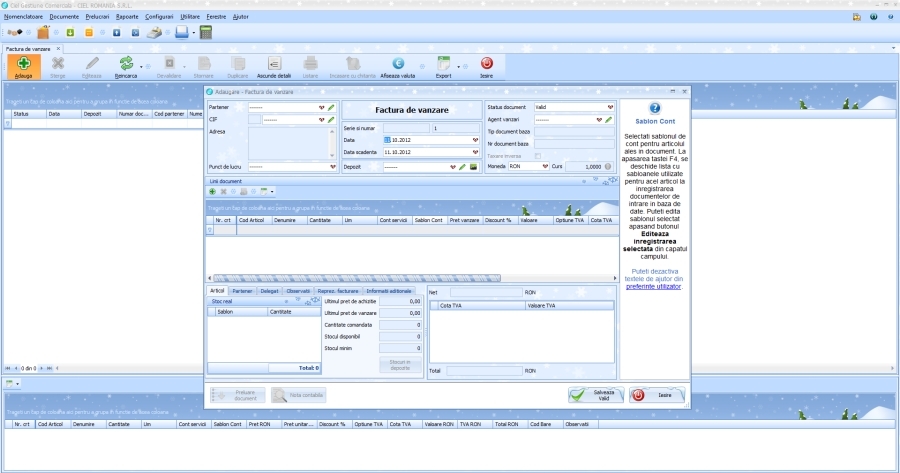
Task: Toggle the Taxare inversa checkbox
Action: click(x=538, y=155)
